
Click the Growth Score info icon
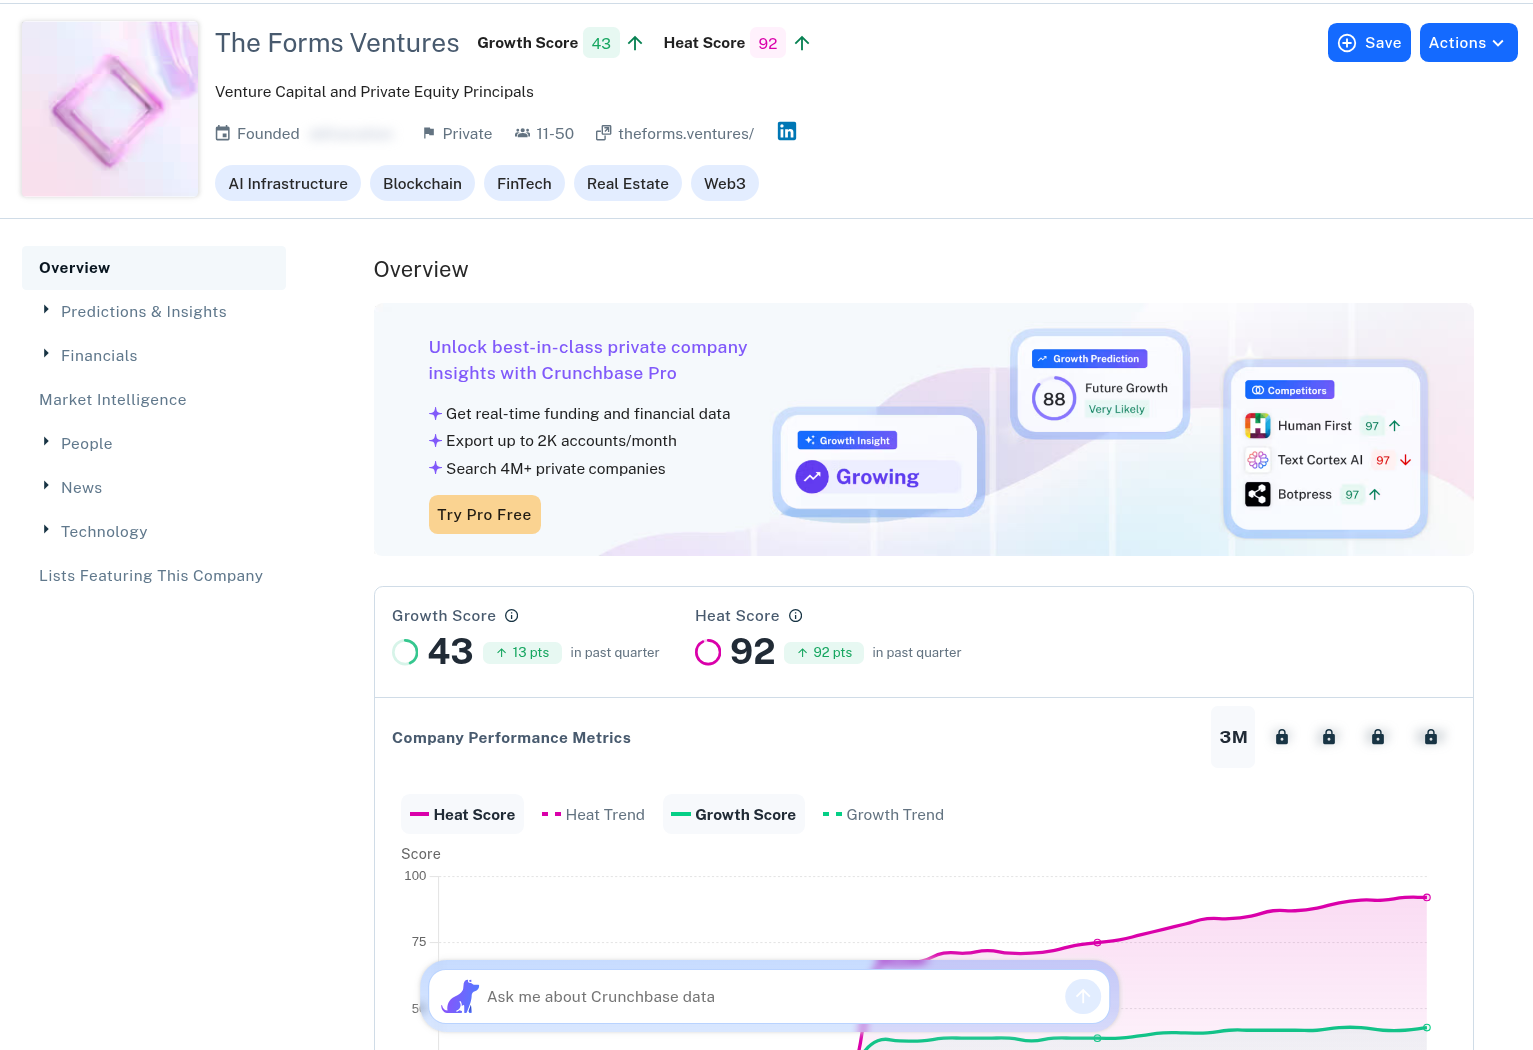(x=511, y=616)
